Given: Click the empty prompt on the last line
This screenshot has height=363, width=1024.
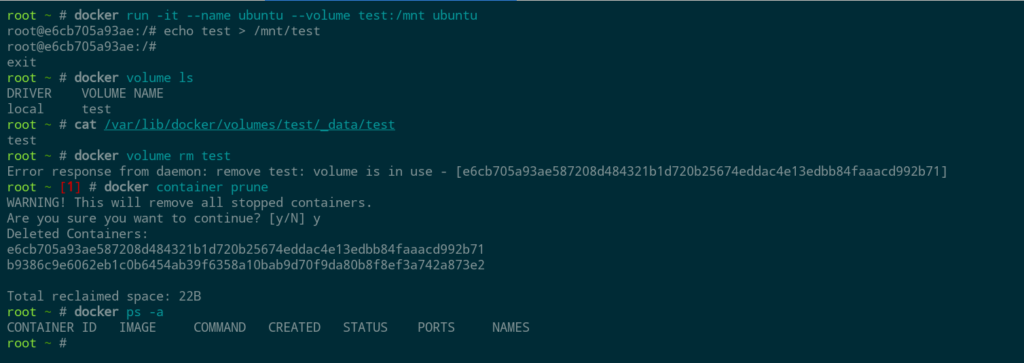Looking at the screenshot, I should click(37, 343).
